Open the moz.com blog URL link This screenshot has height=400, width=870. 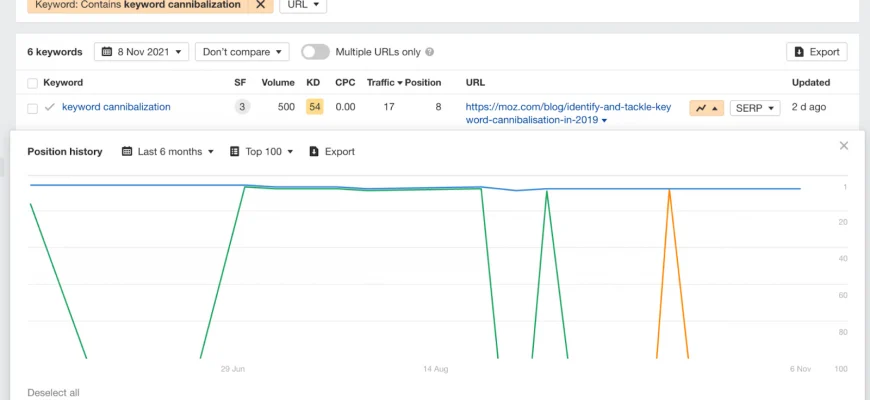(x=567, y=113)
